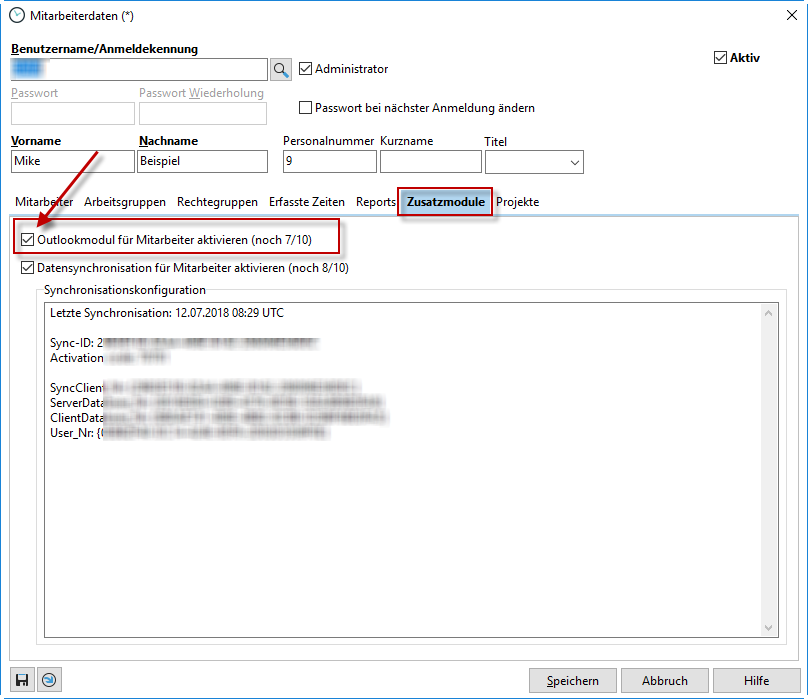Click the floppy disk save icon
Viewport: 808px width, 699px height.
tap(23, 680)
